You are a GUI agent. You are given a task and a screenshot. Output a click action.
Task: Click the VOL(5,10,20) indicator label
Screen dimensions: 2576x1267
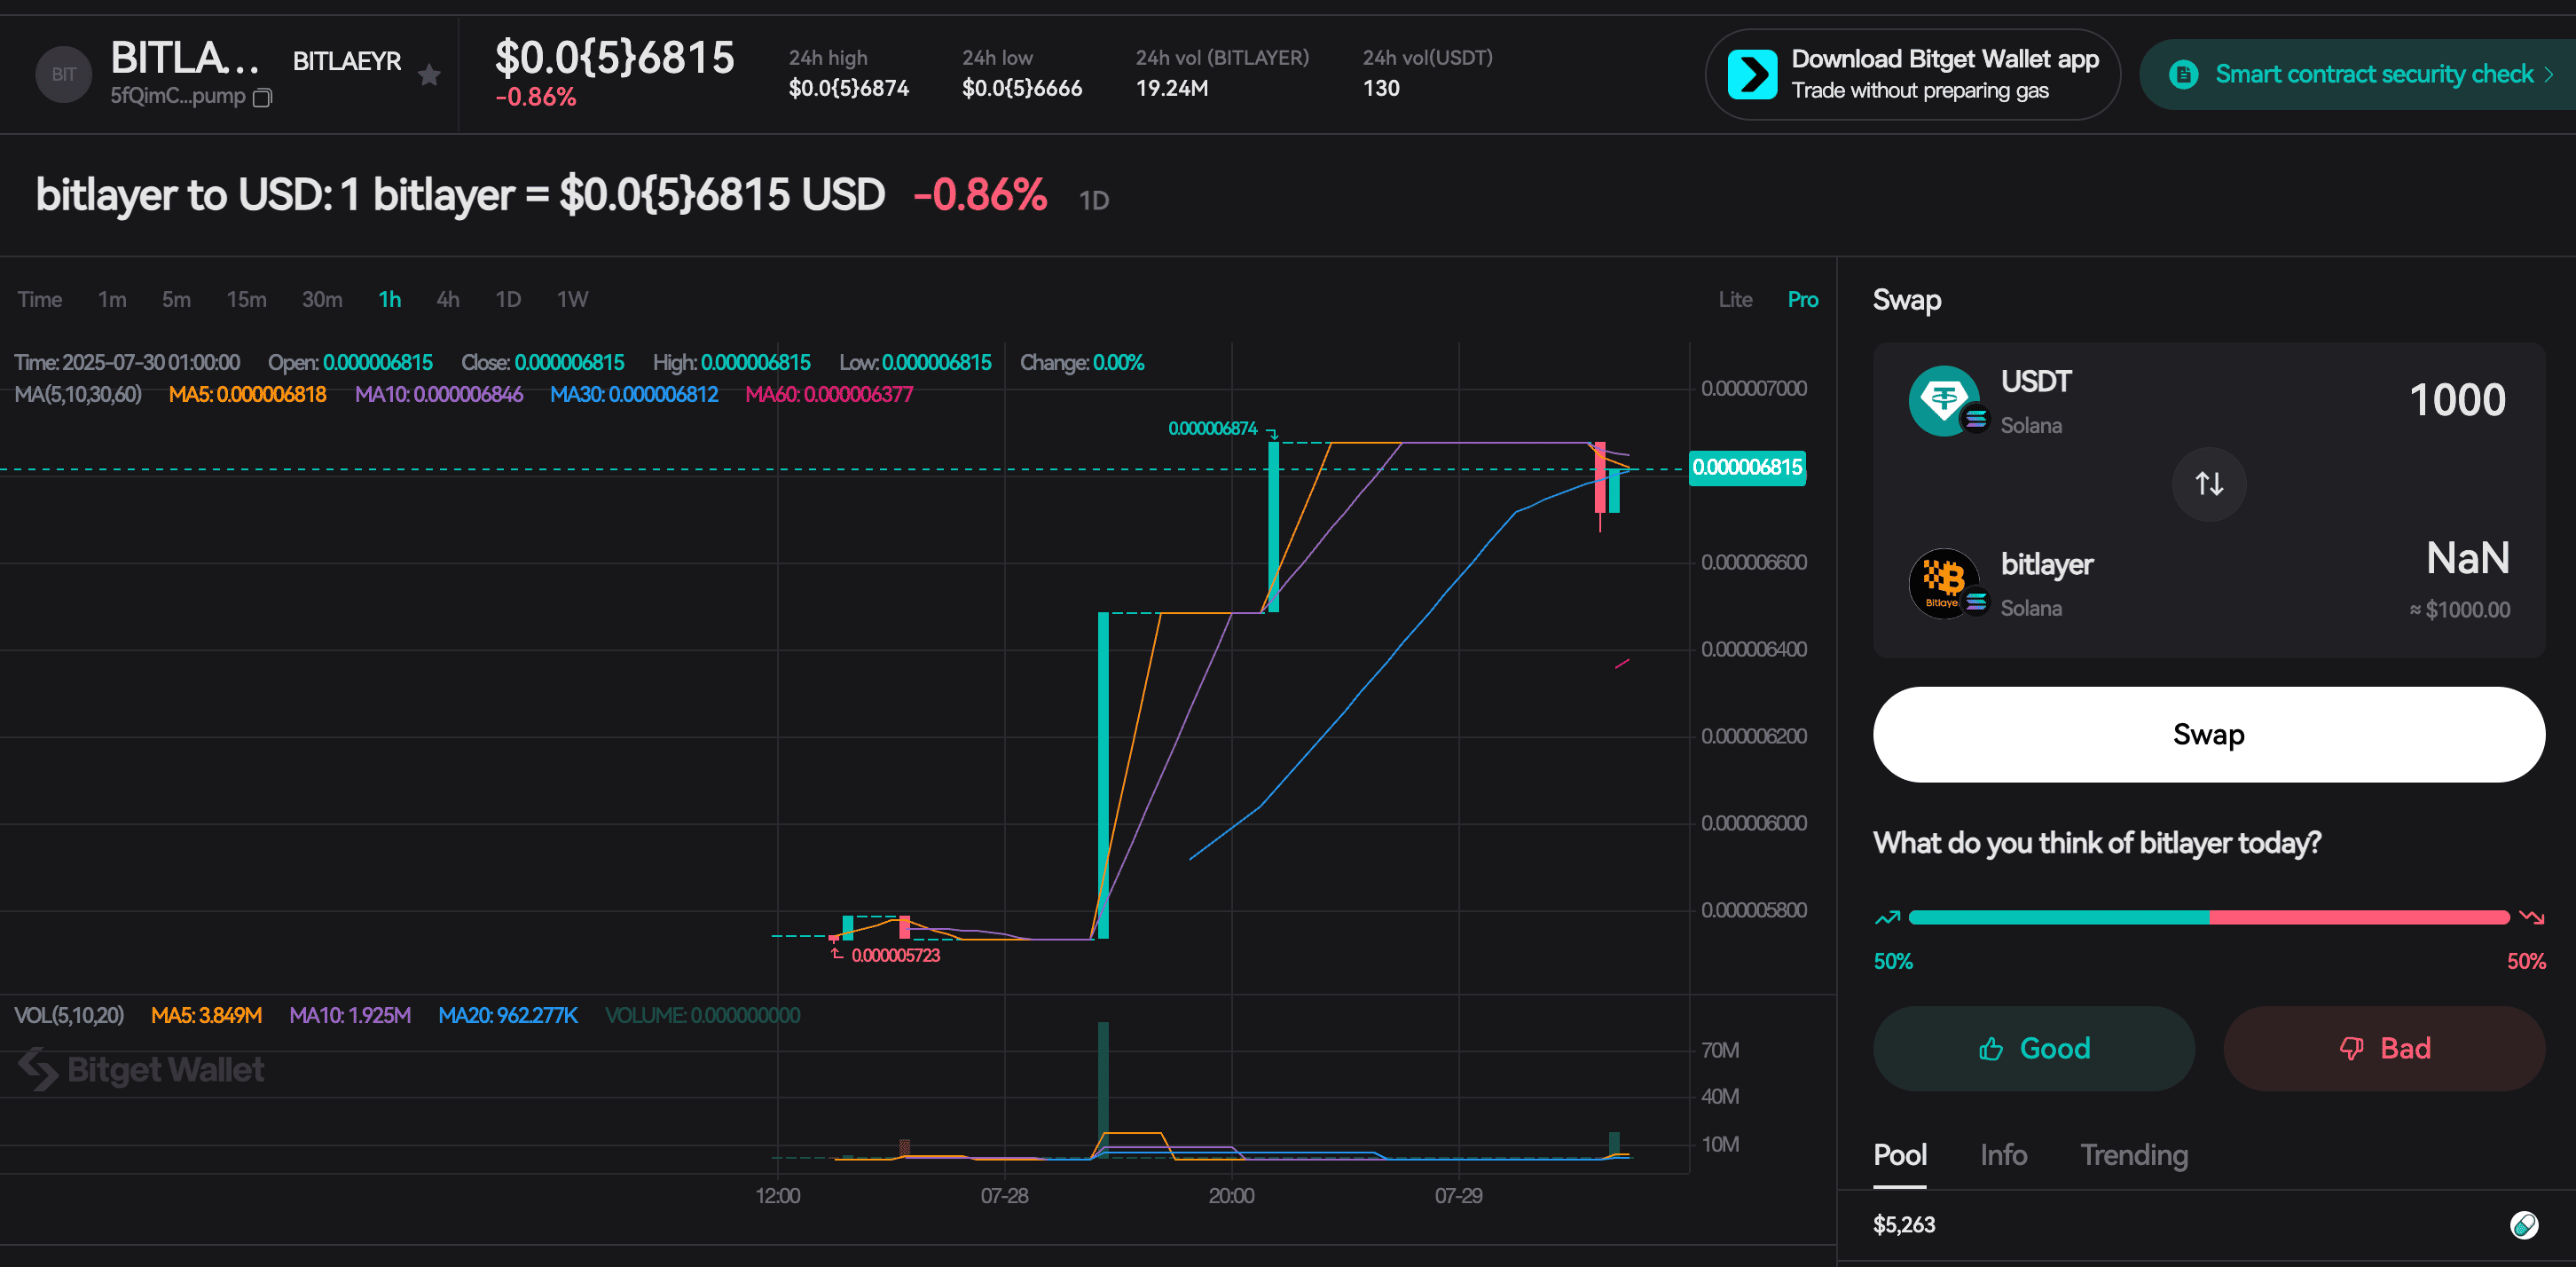(x=69, y=1015)
